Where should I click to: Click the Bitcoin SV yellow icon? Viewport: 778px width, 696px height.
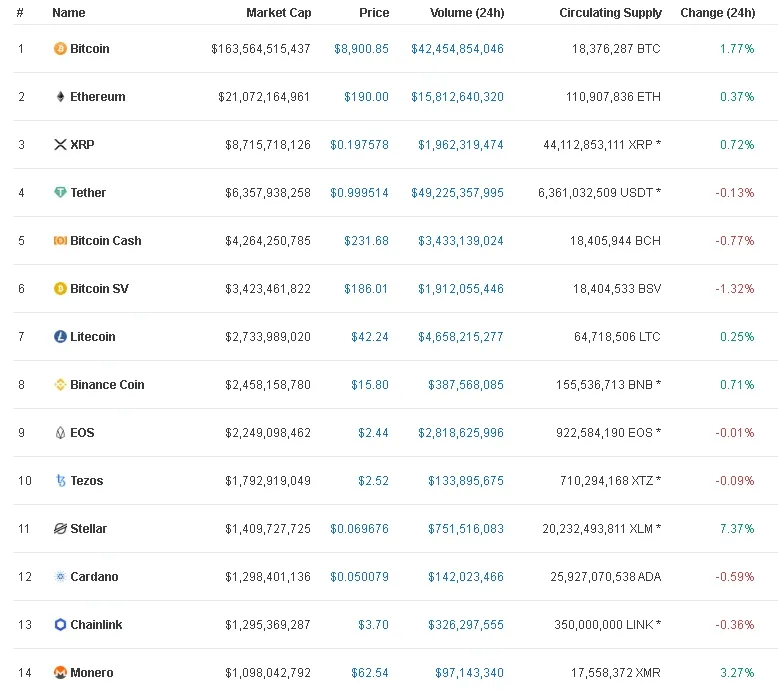[x=60, y=289]
